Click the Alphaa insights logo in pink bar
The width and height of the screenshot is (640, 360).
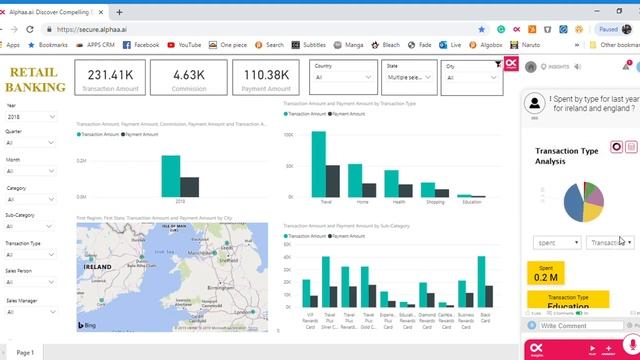click(x=536, y=349)
